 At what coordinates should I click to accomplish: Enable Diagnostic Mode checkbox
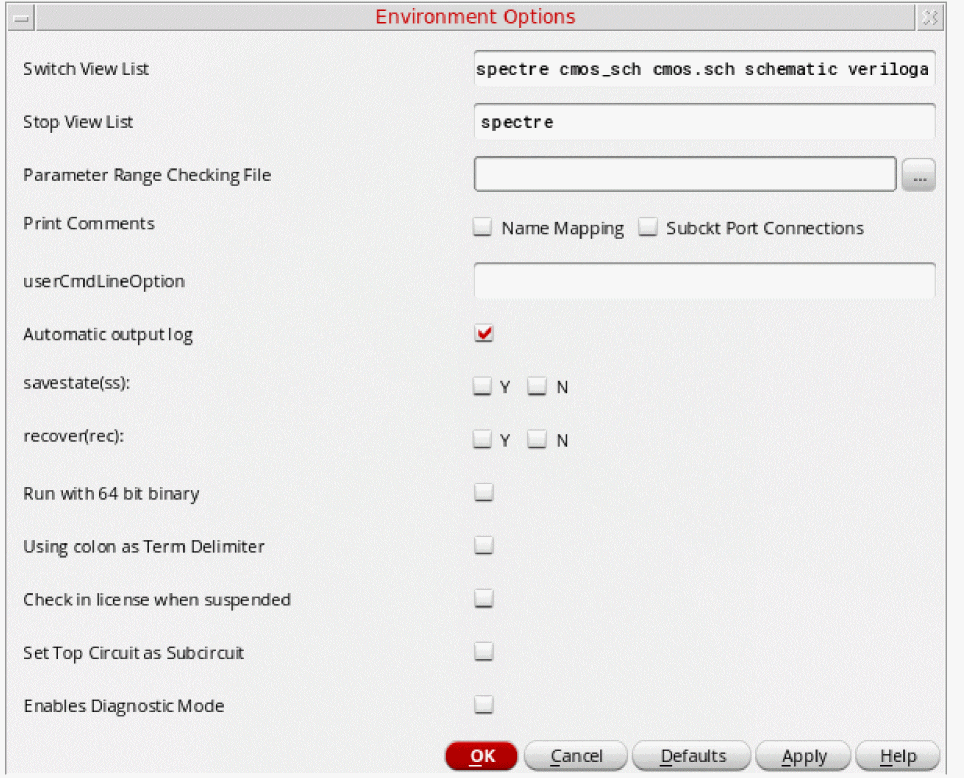[484, 705]
